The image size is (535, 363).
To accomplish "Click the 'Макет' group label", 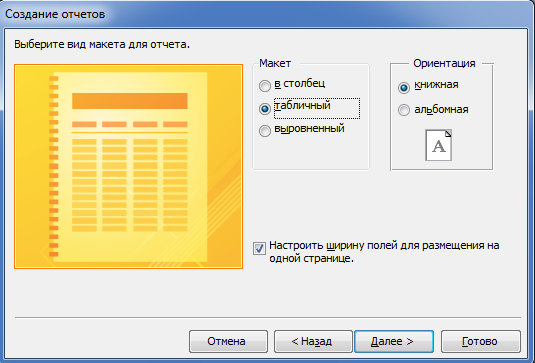I will pos(275,63).
